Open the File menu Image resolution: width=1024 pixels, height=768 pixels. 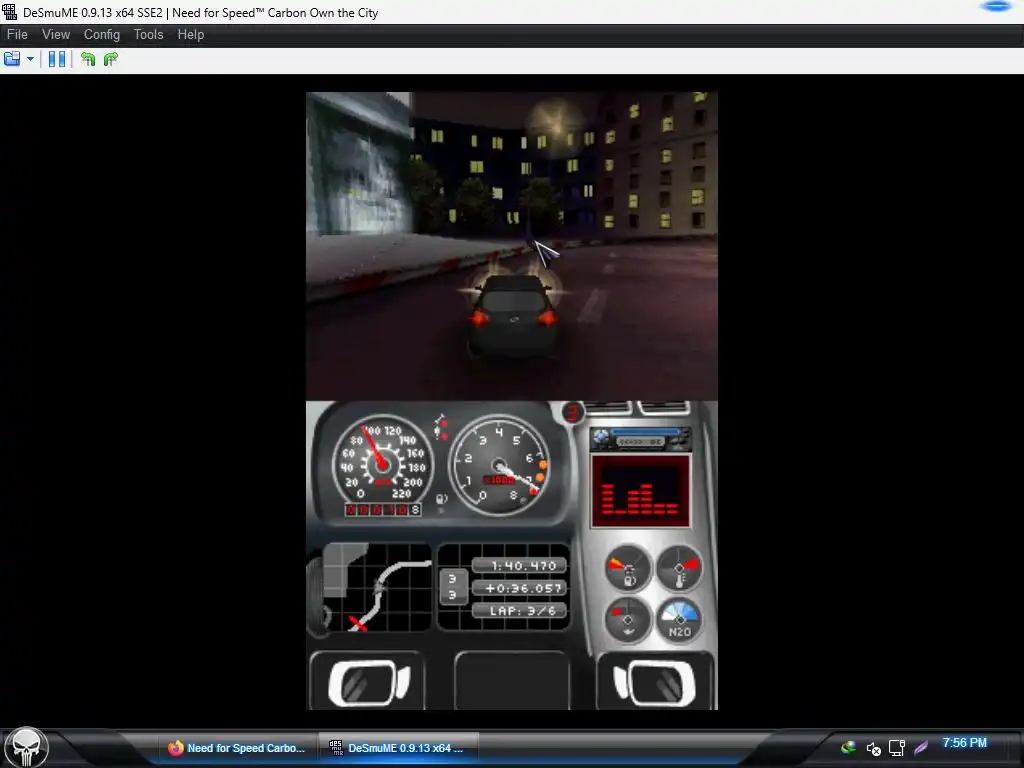pos(17,35)
